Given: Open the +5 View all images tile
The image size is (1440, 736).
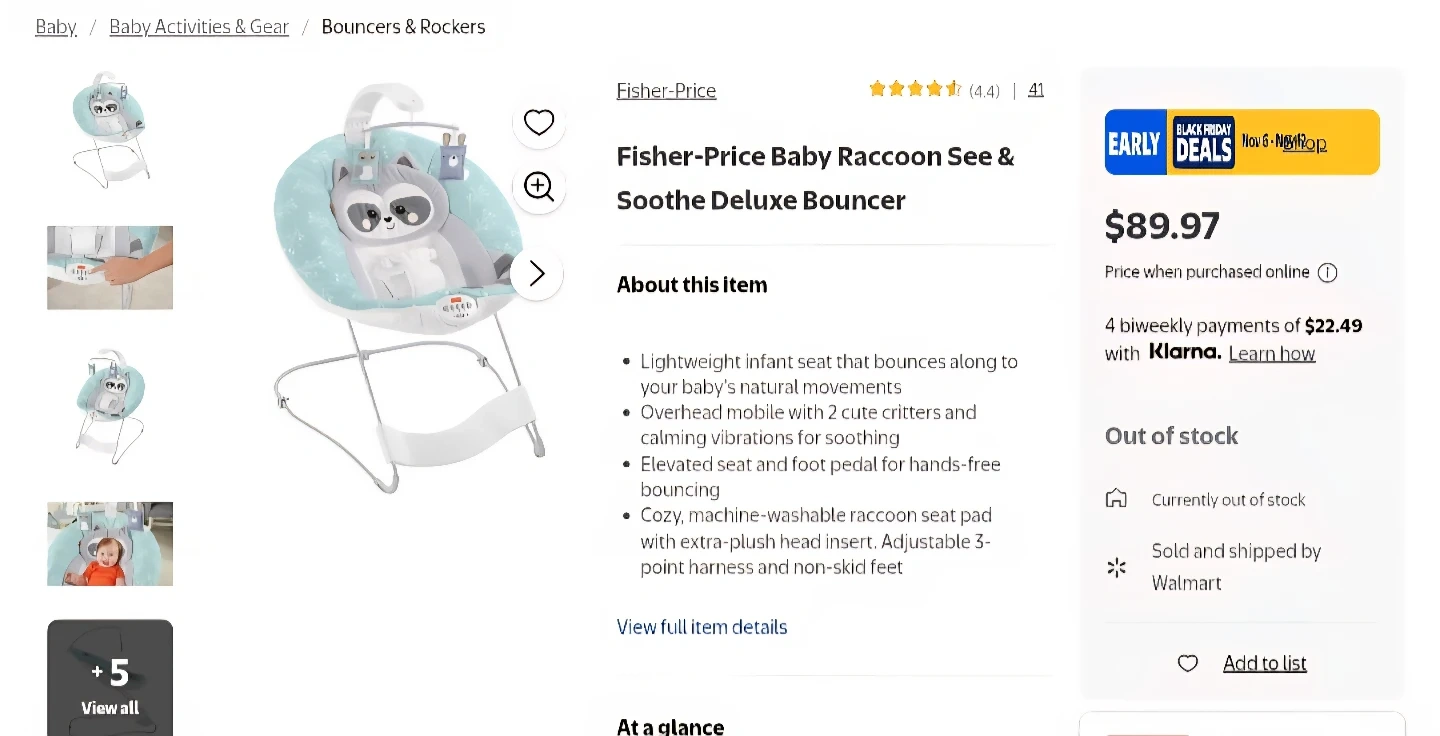Looking at the screenshot, I should (110, 678).
